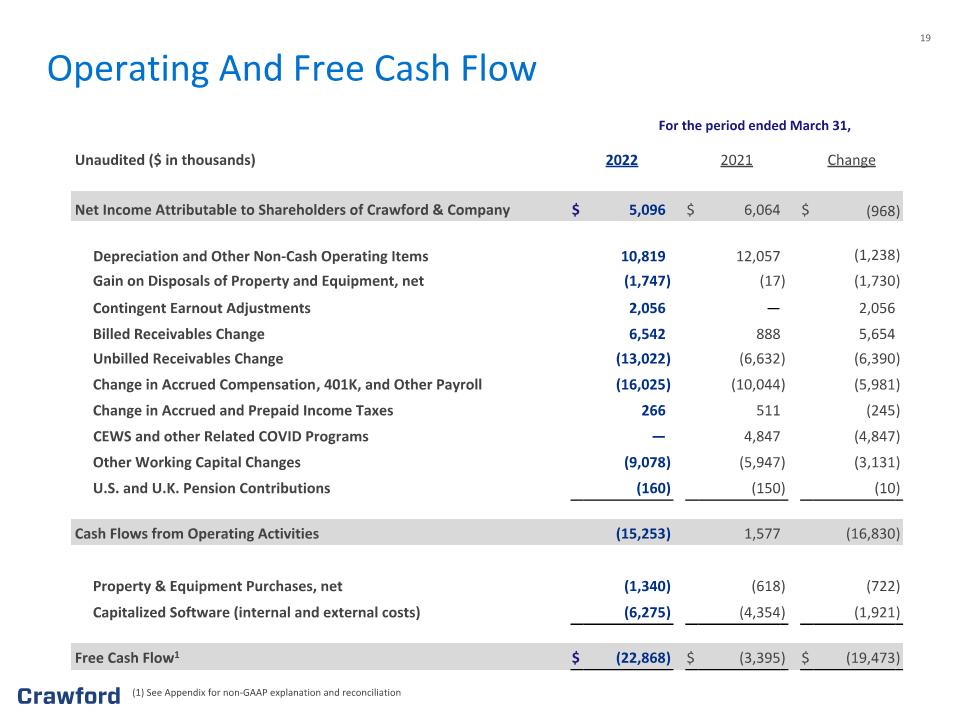The height and width of the screenshot is (720, 960).
Task: Click the Appendix non-GAAP footnote text
Action: [266, 692]
